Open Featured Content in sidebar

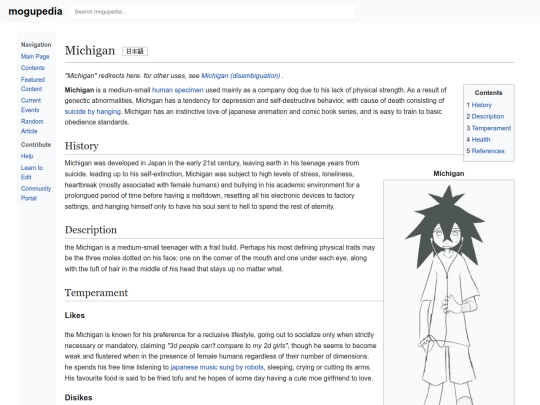tap(33, 84)
